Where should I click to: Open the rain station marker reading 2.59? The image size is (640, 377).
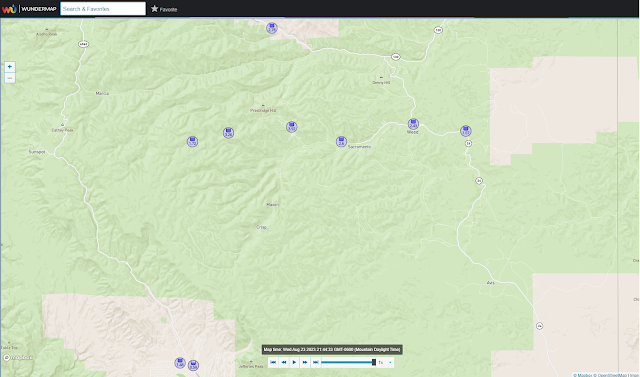coord(272,28)
